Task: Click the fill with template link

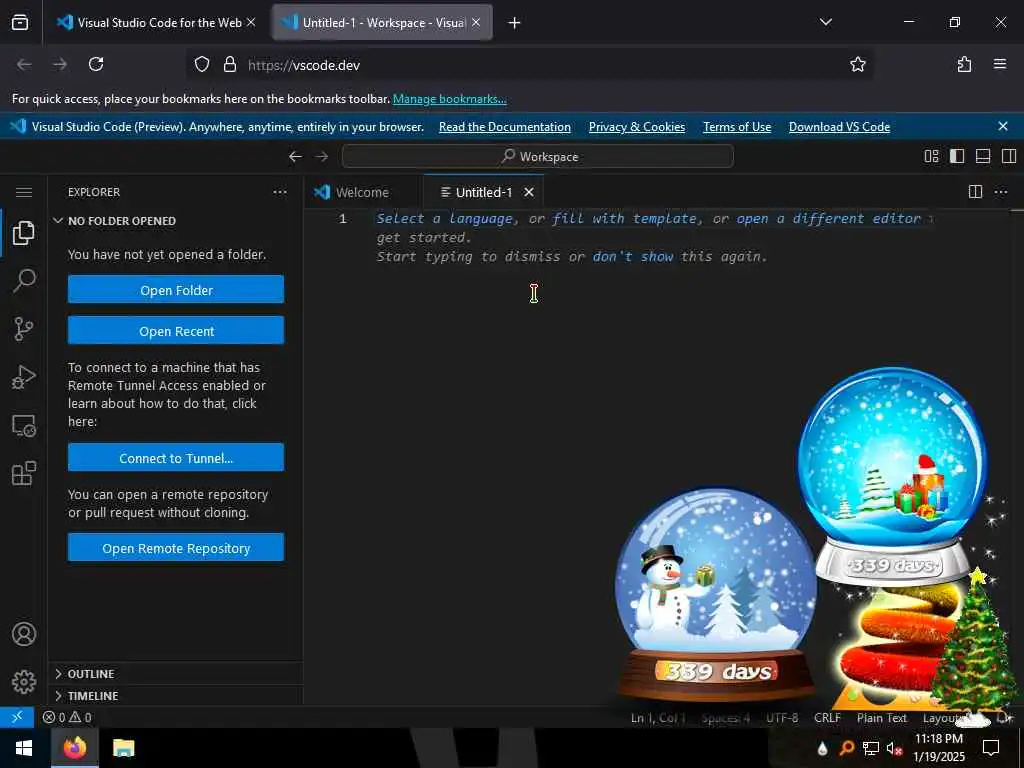Action: click(x=624, y=219)
